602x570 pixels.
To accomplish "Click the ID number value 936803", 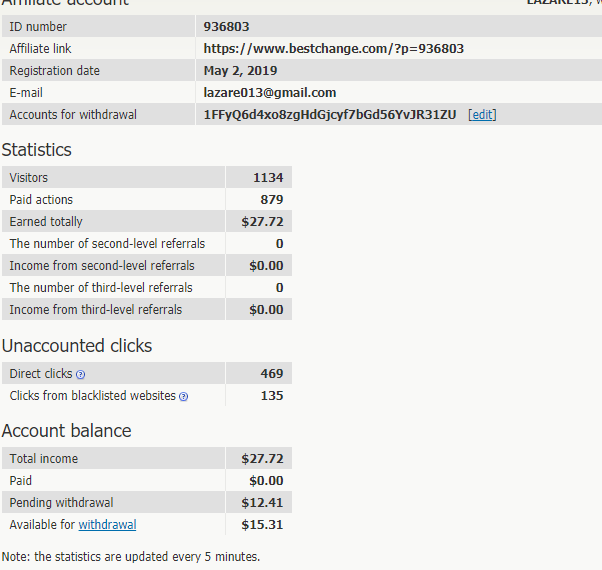I will pos(226,26).
